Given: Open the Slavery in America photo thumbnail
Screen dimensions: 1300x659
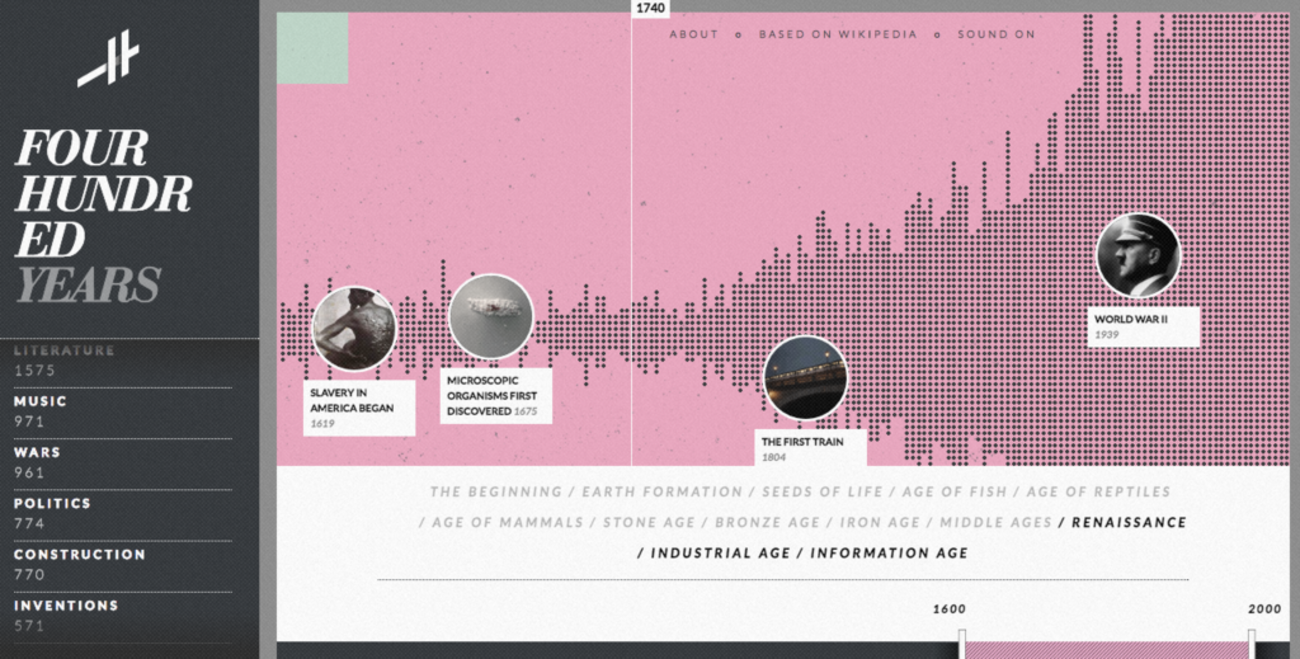Looking at the screenshot, I should (x=354, y=329).
